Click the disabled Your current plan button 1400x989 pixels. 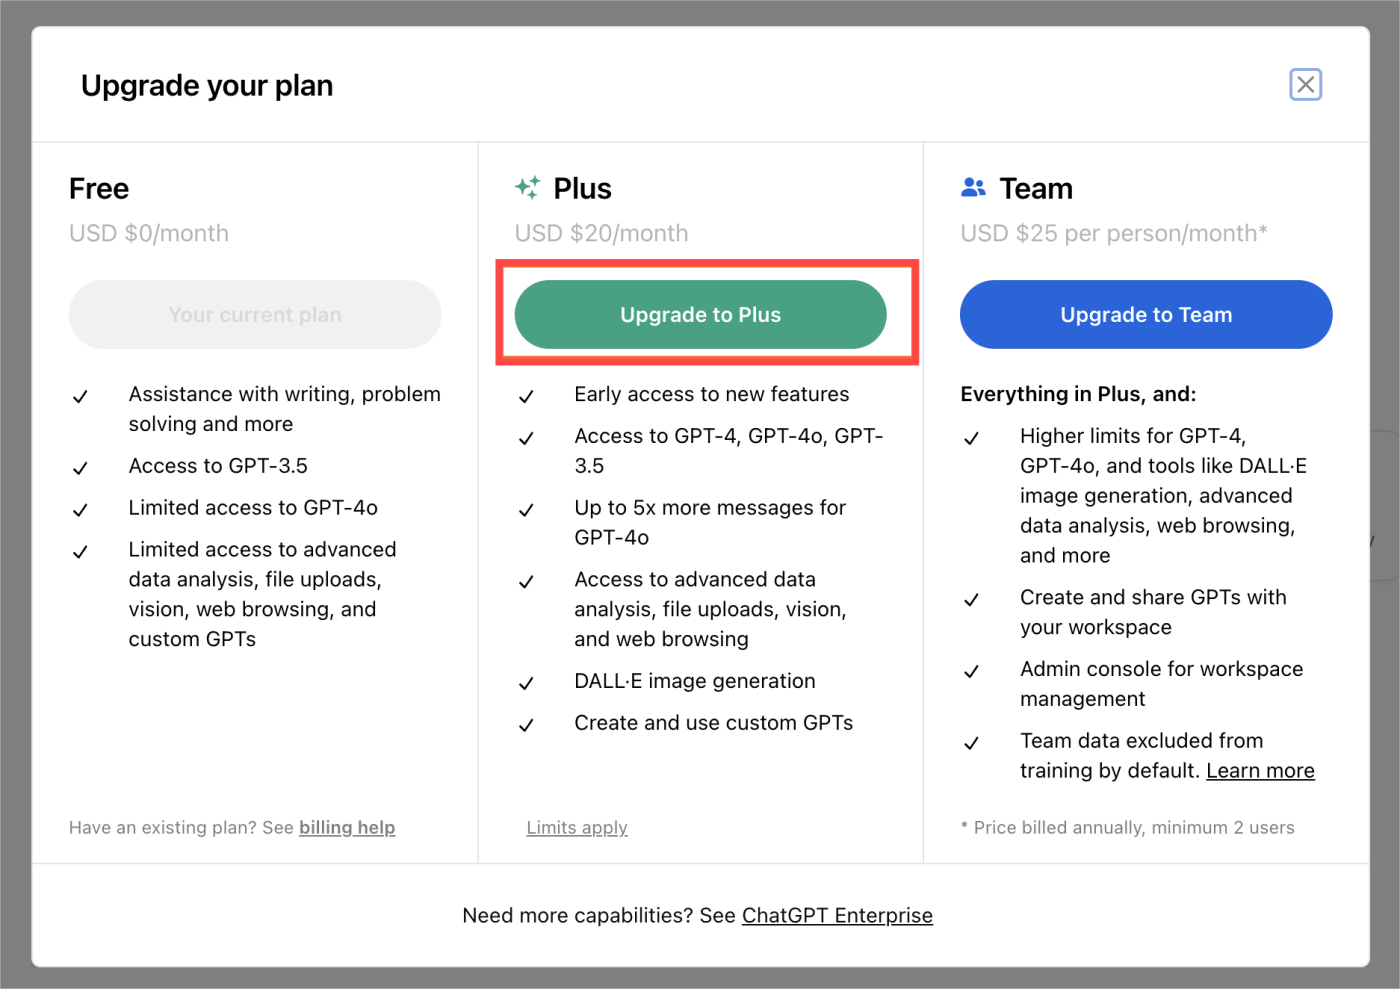pyautogui.click(x=255, y=314)
